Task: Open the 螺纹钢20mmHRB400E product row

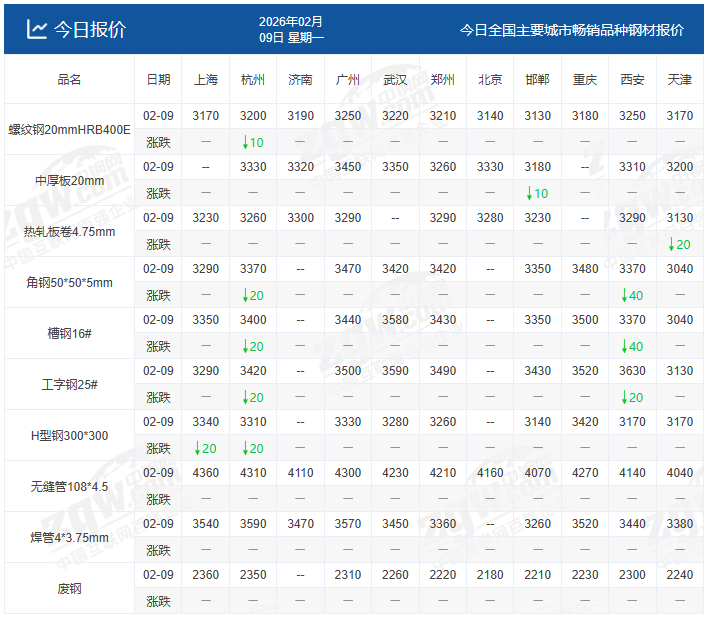Action: (x=70, y=129)
